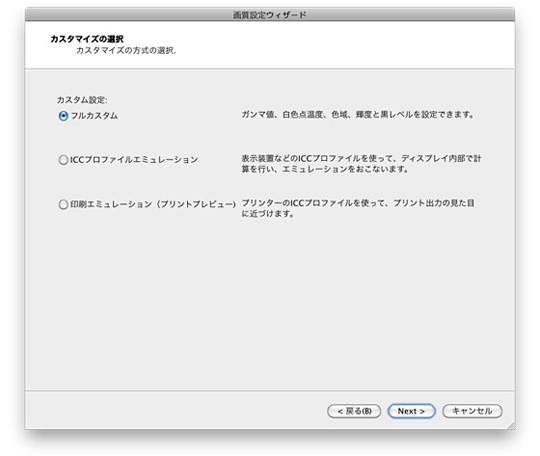
Task: Click the フルカスタム option label text
Action: click(94, 116)
